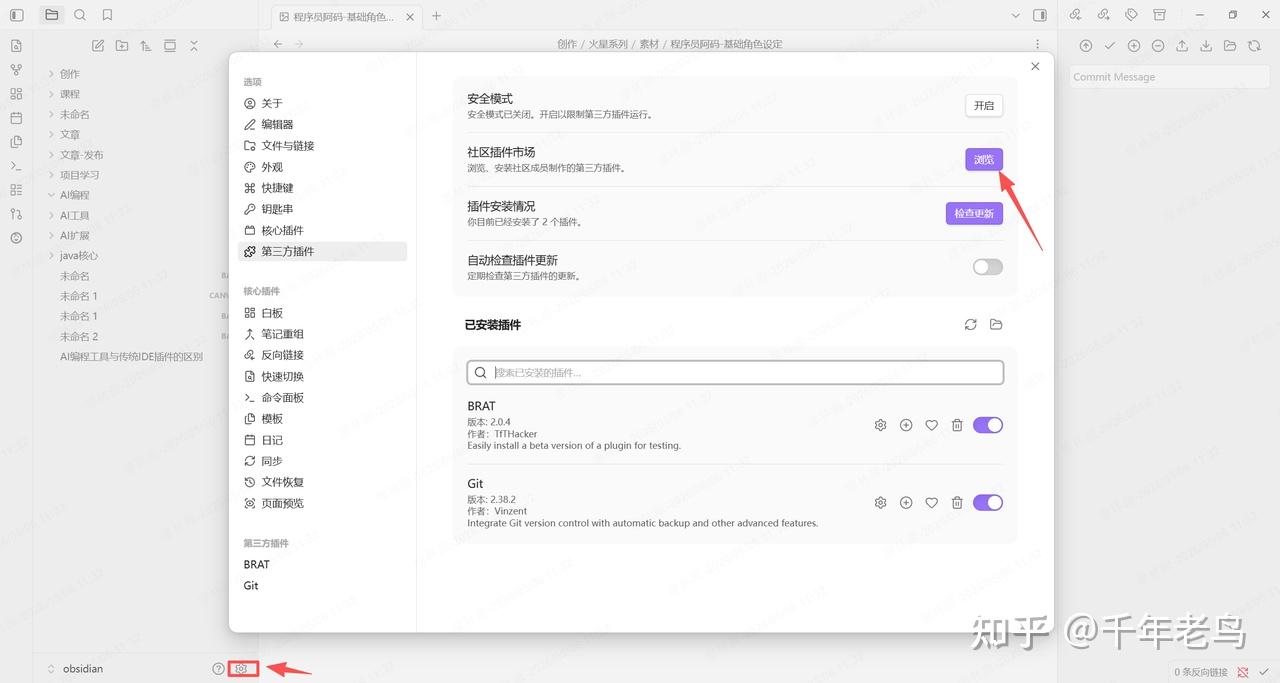
Task: Open the tags pane in right sidebar
Action: (1131, 15)
